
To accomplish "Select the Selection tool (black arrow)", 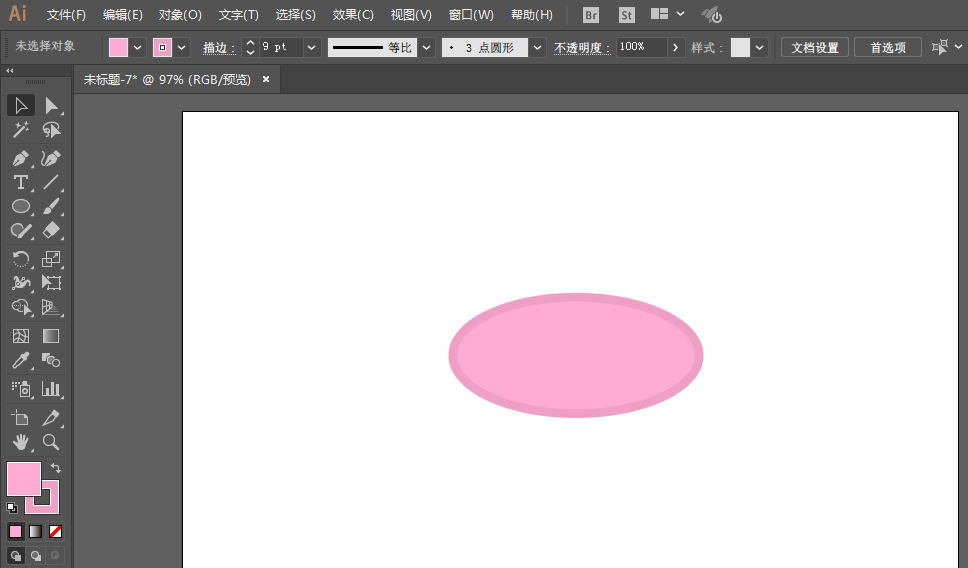I will (x=20, y=106).
